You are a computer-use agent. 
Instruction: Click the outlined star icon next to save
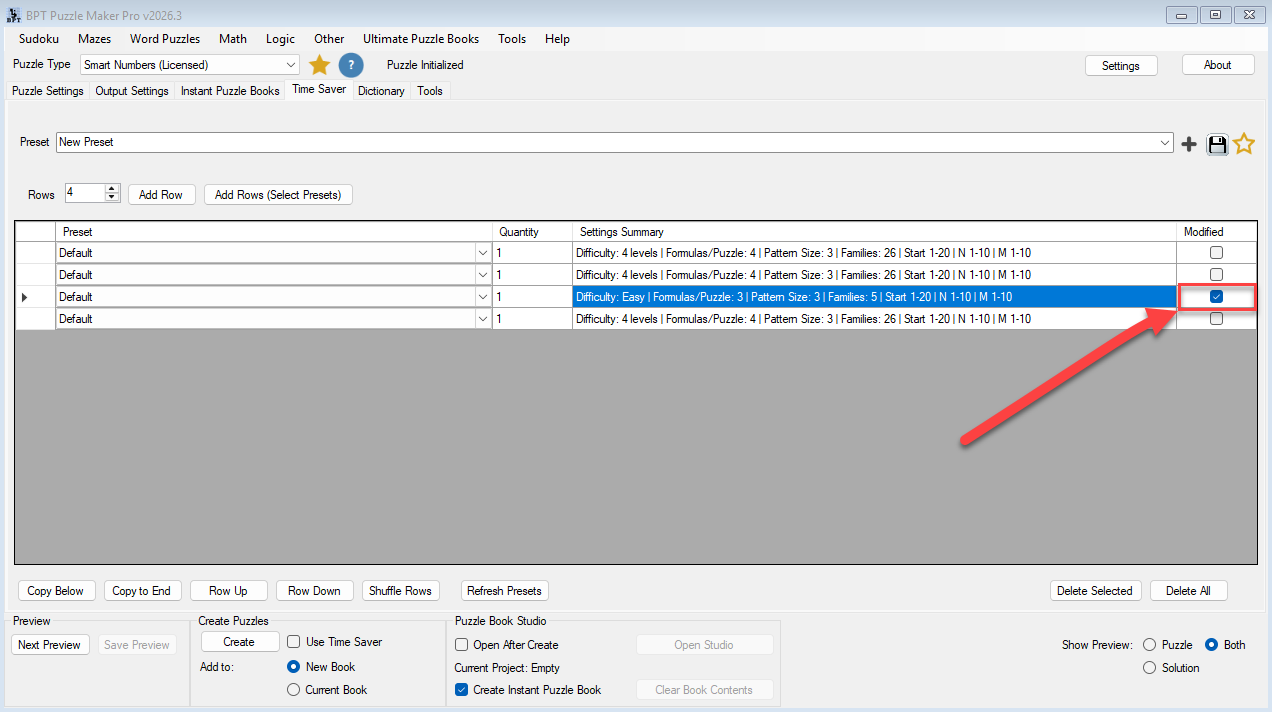pos(1244,144)
